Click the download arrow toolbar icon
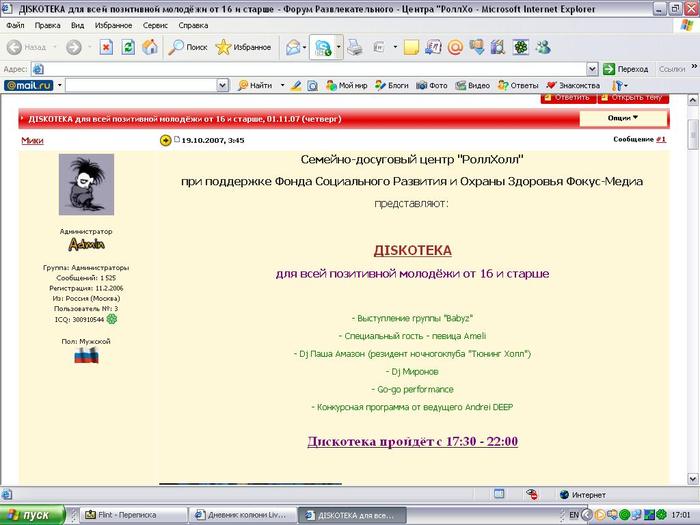This screenshot has width=700, height=525. 476,47
